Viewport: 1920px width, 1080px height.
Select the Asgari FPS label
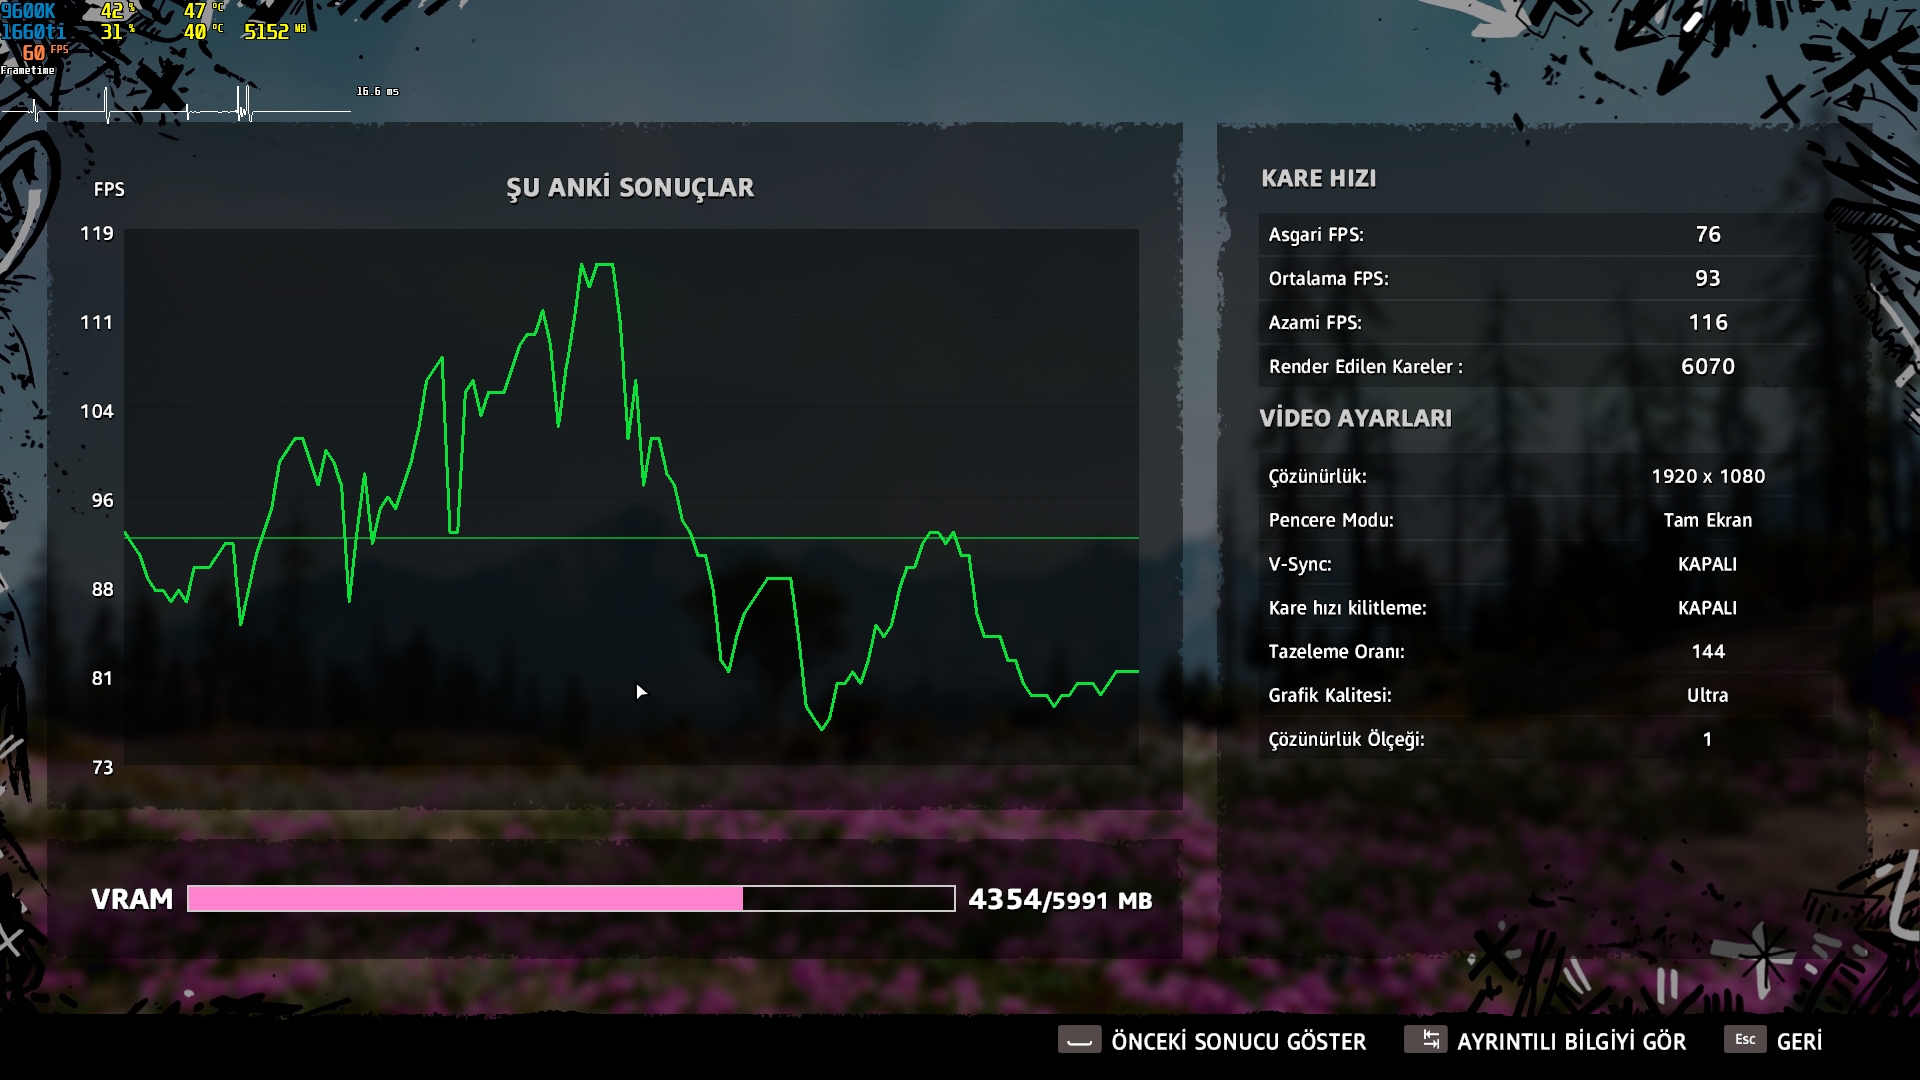point(1316,235)
